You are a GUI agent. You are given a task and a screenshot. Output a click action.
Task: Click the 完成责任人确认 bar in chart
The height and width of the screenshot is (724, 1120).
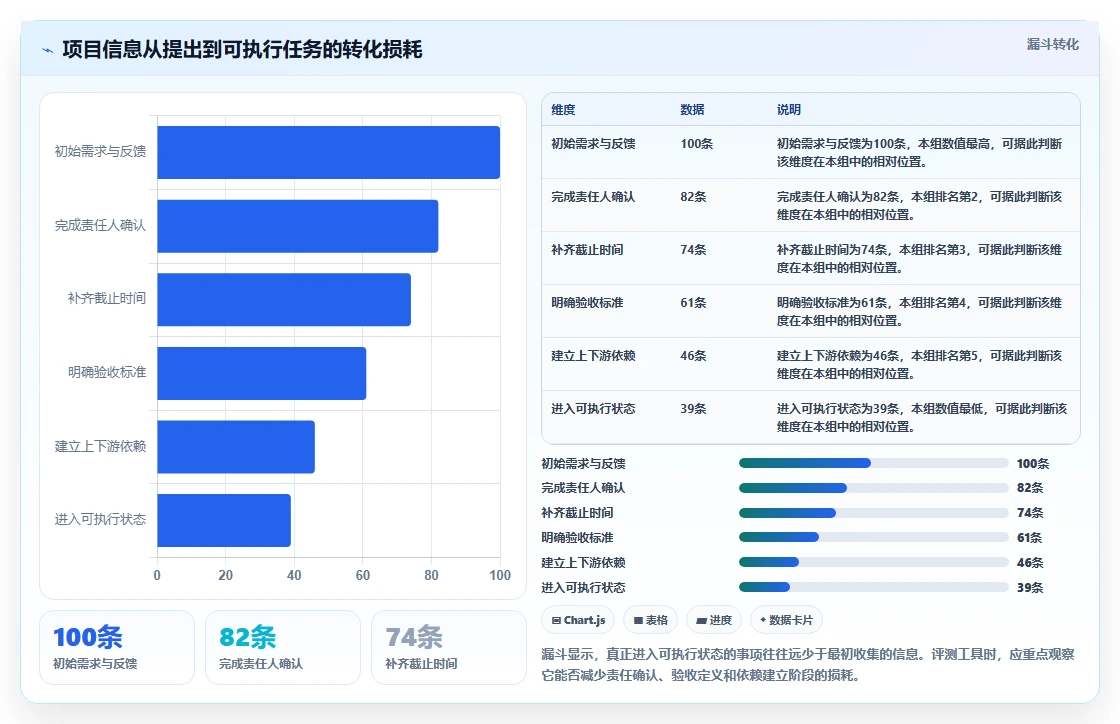pyautogui.click(x=298, y=226)
